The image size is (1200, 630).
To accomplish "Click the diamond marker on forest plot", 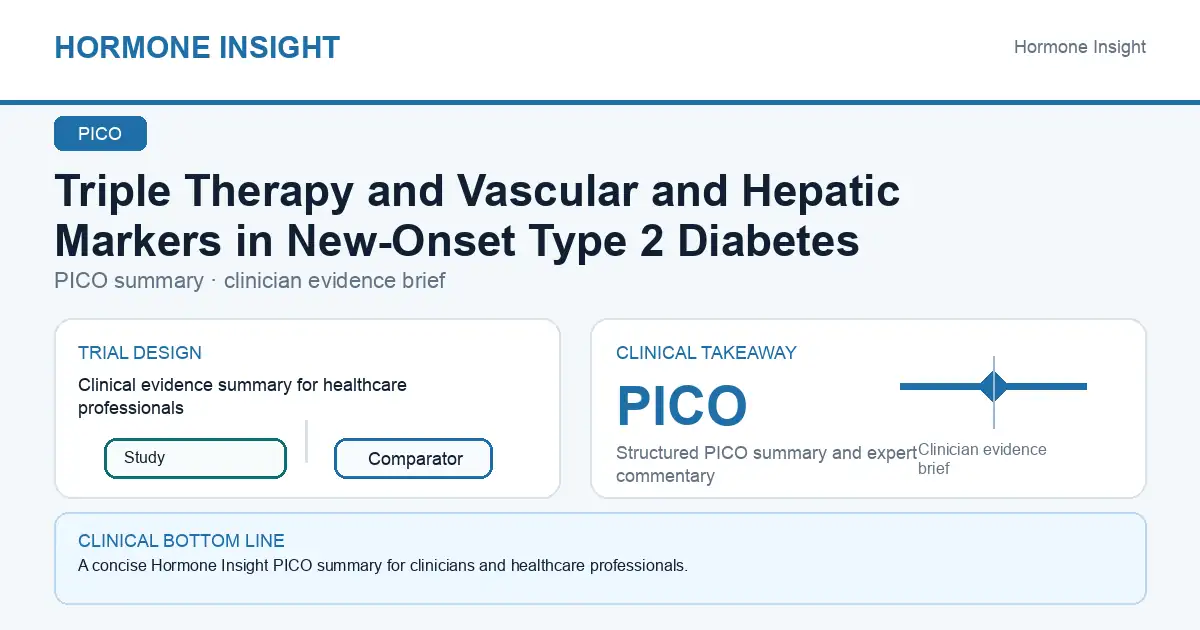I will [993, 386].
